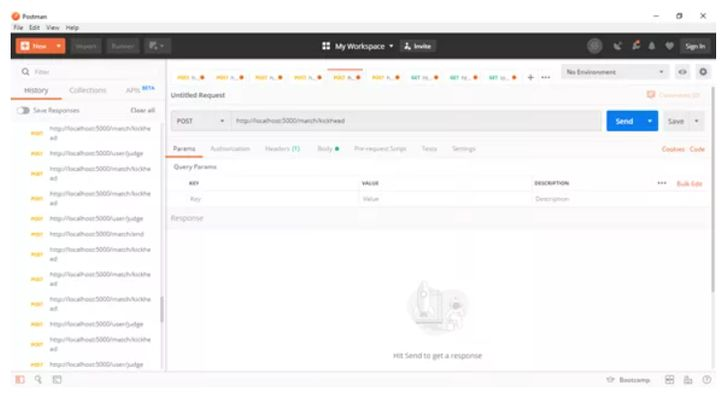Click the sync status icon in the header

point(595,46)
